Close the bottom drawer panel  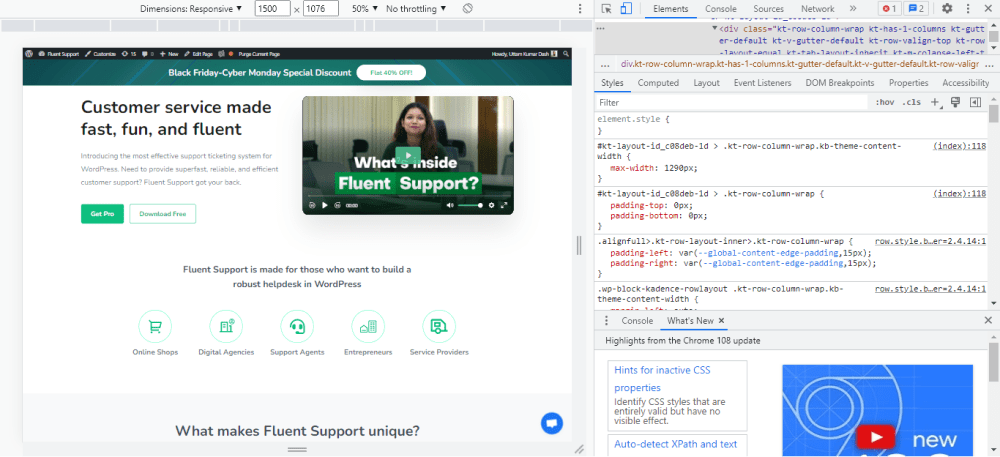click(x=988, y=321)
